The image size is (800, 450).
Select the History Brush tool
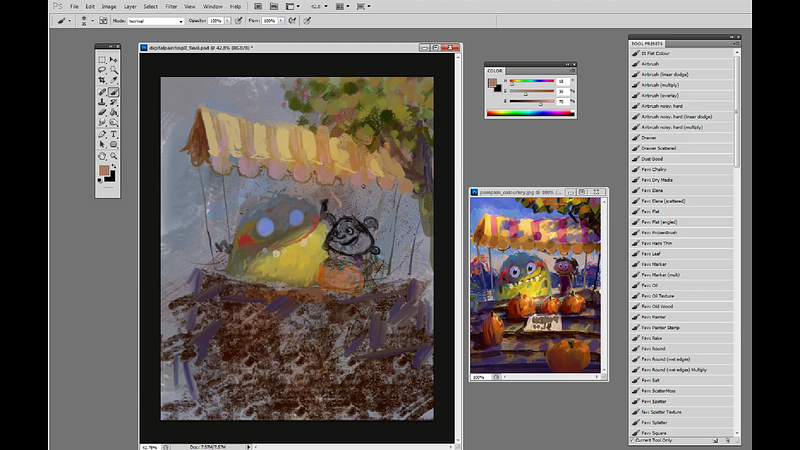[x=113, y=102]
